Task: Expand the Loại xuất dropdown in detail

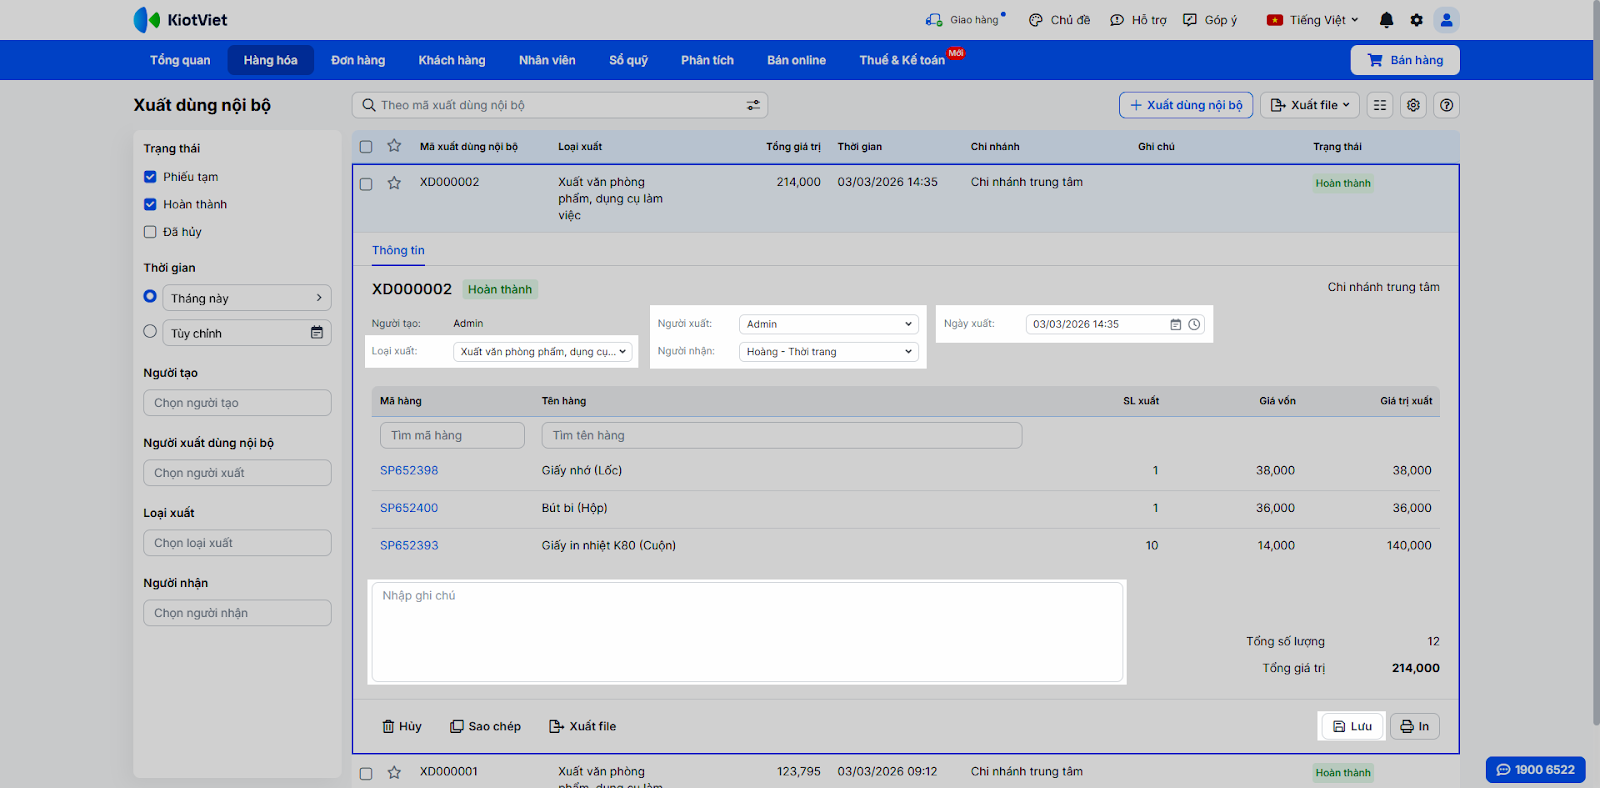Action: click(x=543, y=352)
